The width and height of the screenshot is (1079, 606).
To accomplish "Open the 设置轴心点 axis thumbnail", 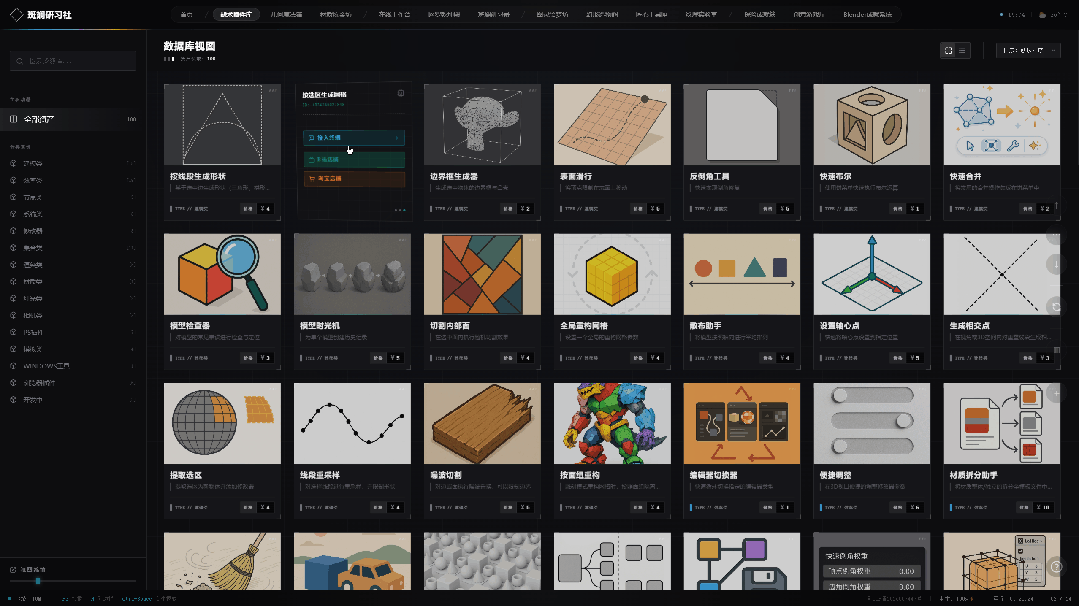I will click(872, 274).
